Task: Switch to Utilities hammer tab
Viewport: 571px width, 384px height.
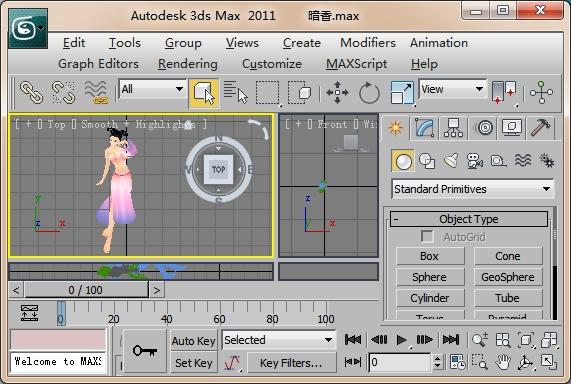Action: (x=540, y=128)
